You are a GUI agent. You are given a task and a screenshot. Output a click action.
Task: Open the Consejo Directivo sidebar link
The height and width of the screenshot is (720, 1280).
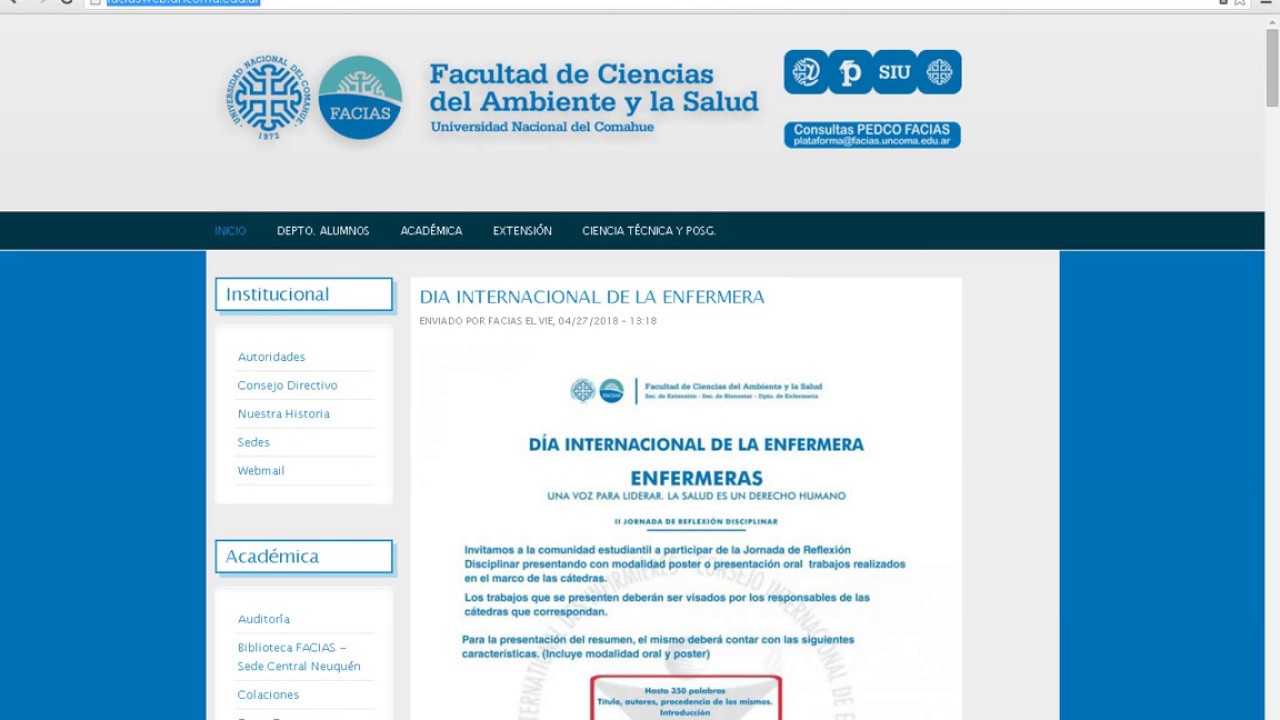[287, 385]
